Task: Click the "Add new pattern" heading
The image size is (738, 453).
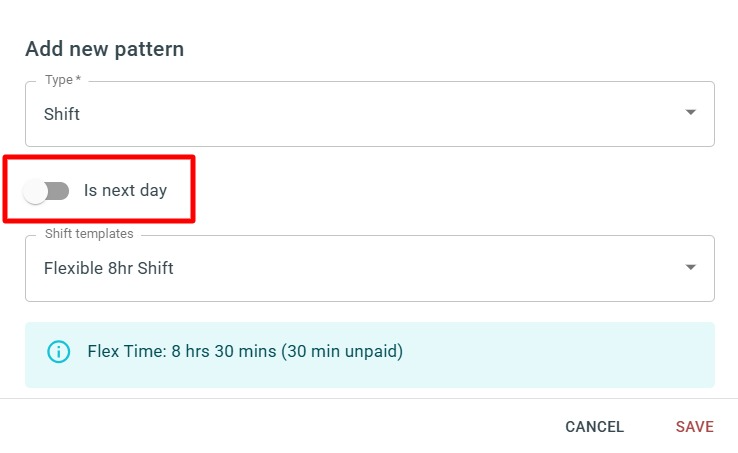Action: [104, 49]
